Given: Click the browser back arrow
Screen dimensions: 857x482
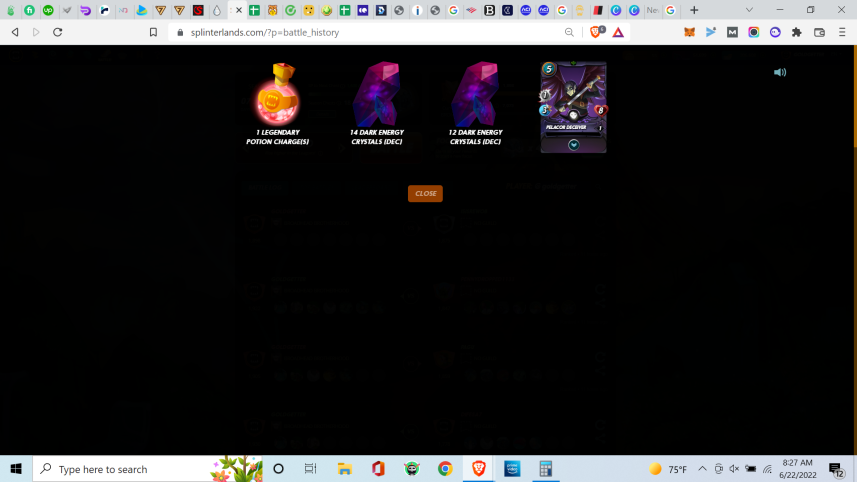Looking at the screenshot, I should (15, 32).
